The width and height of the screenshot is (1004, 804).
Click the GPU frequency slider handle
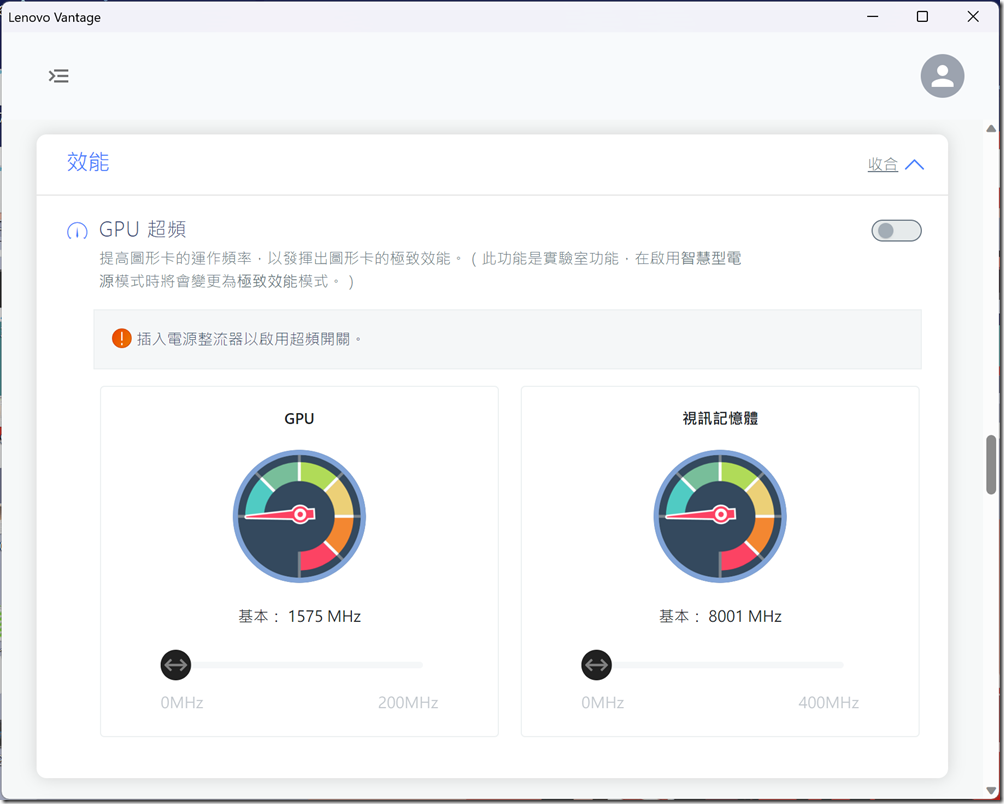pyautogui.click(x=176, y=664)
